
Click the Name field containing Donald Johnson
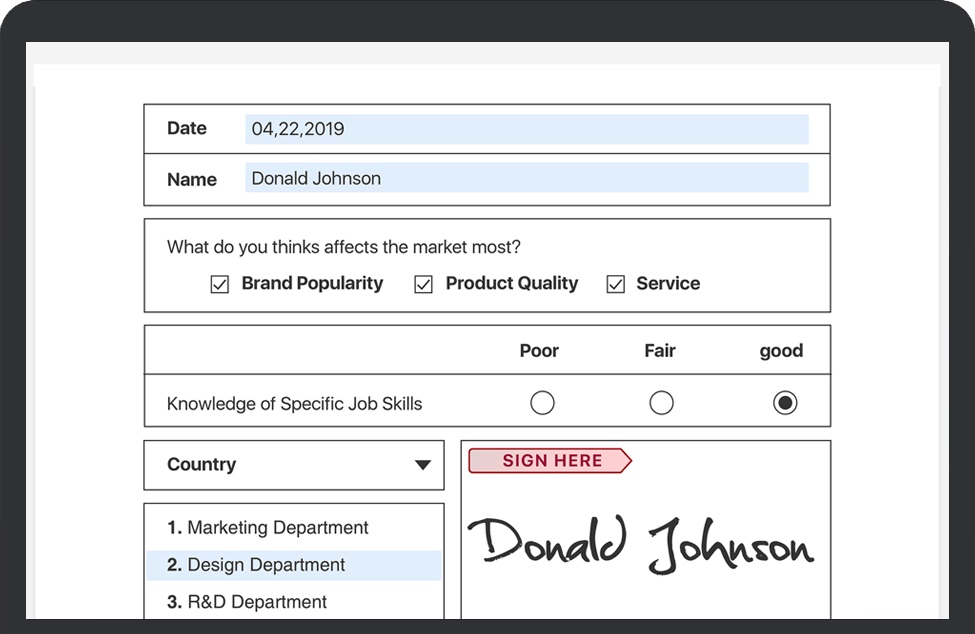coord(526,179)
